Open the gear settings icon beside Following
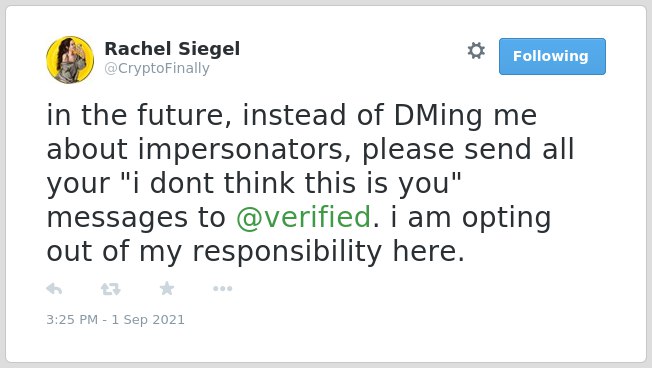The height and width of the screenshot is (368, 652). (x=476, y=51)
